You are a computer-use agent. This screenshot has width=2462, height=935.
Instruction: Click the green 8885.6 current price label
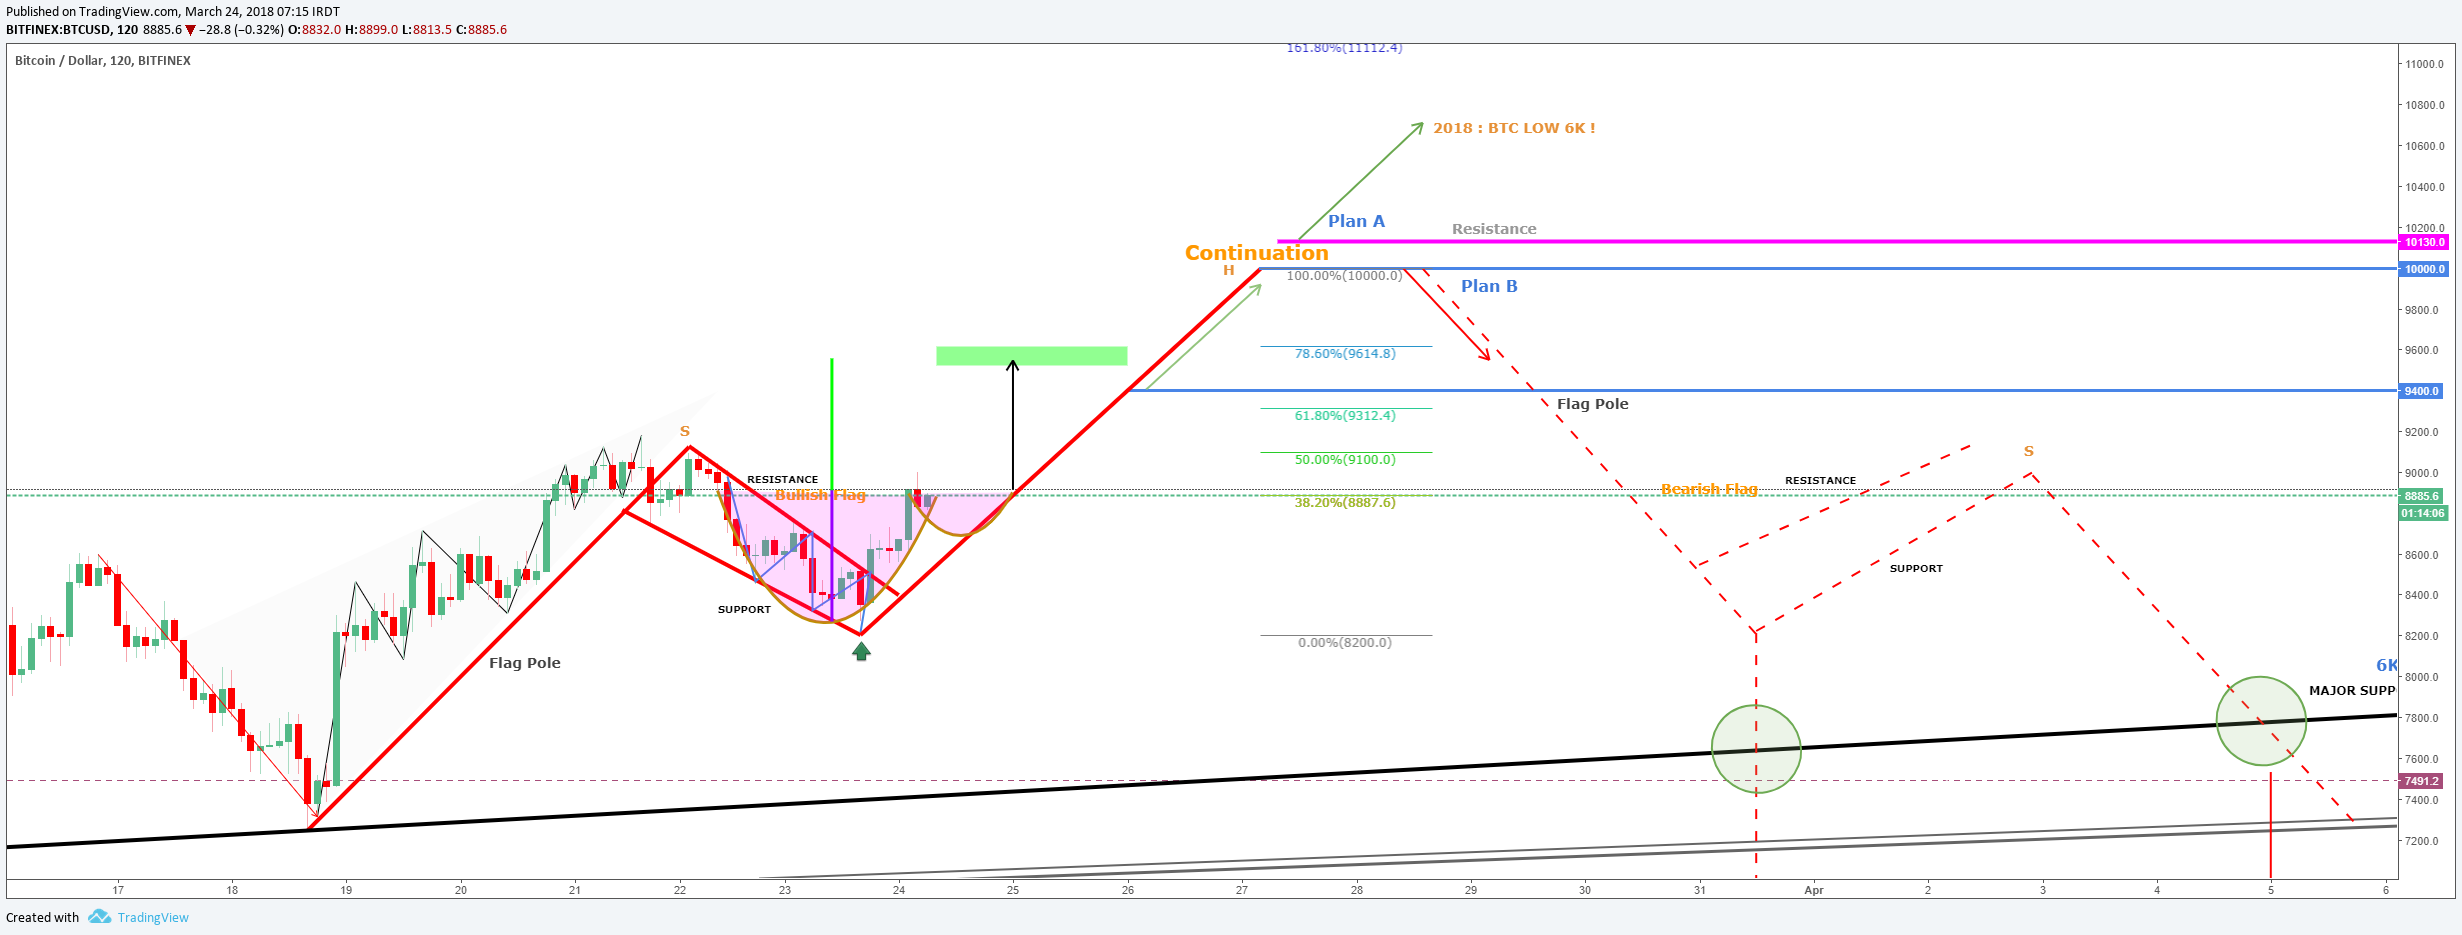coord(2421,496)
